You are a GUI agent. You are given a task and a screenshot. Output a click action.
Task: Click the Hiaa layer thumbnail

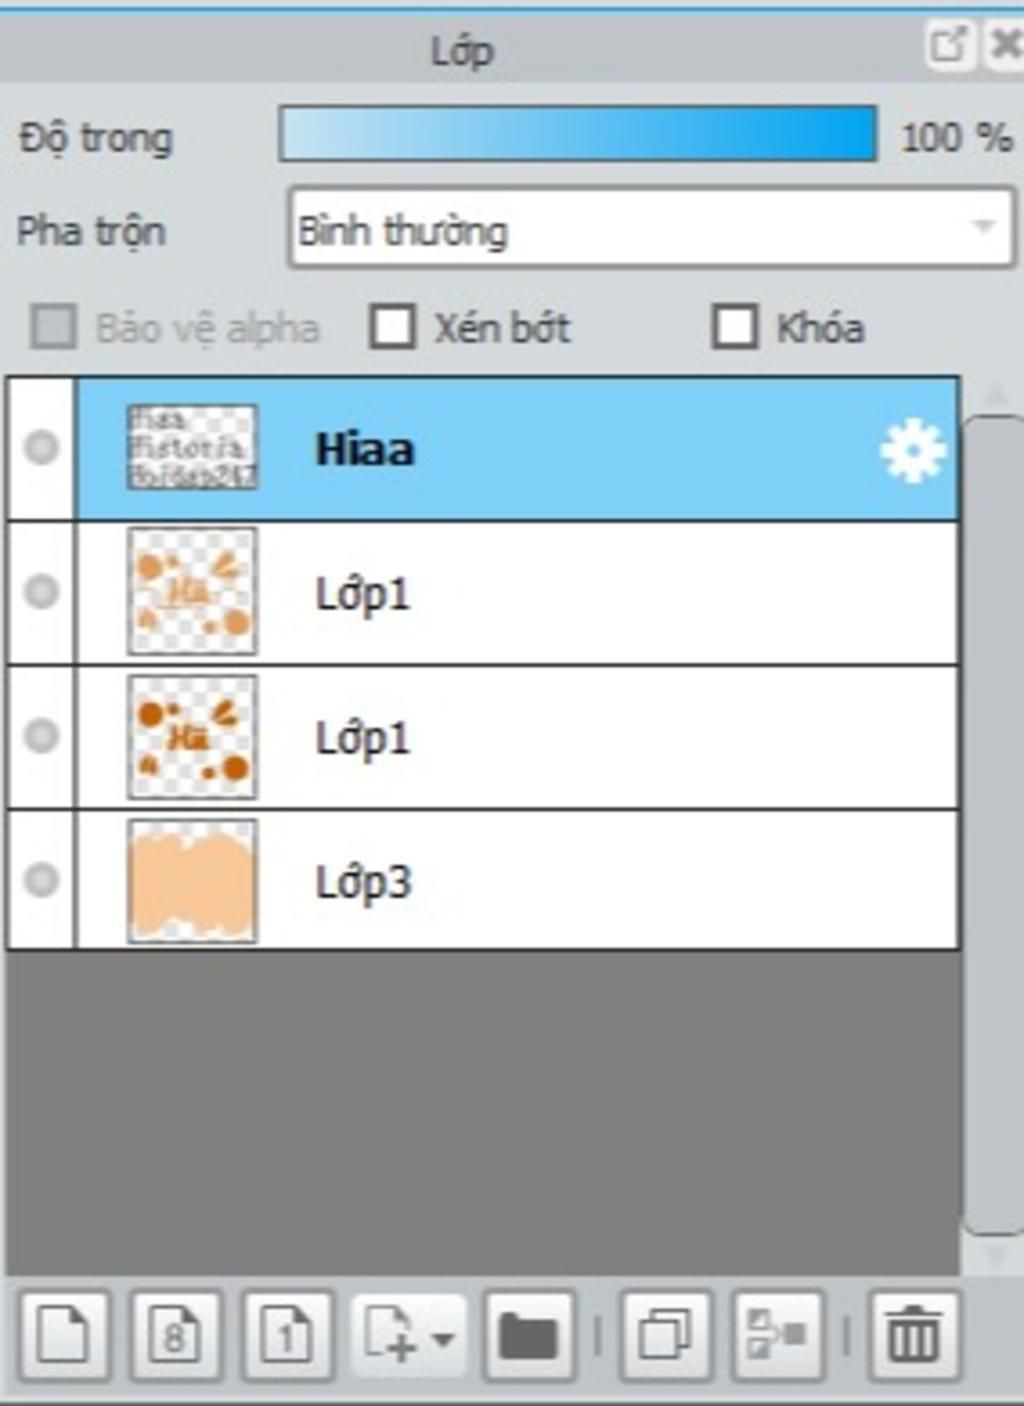(x=192, y=447)
